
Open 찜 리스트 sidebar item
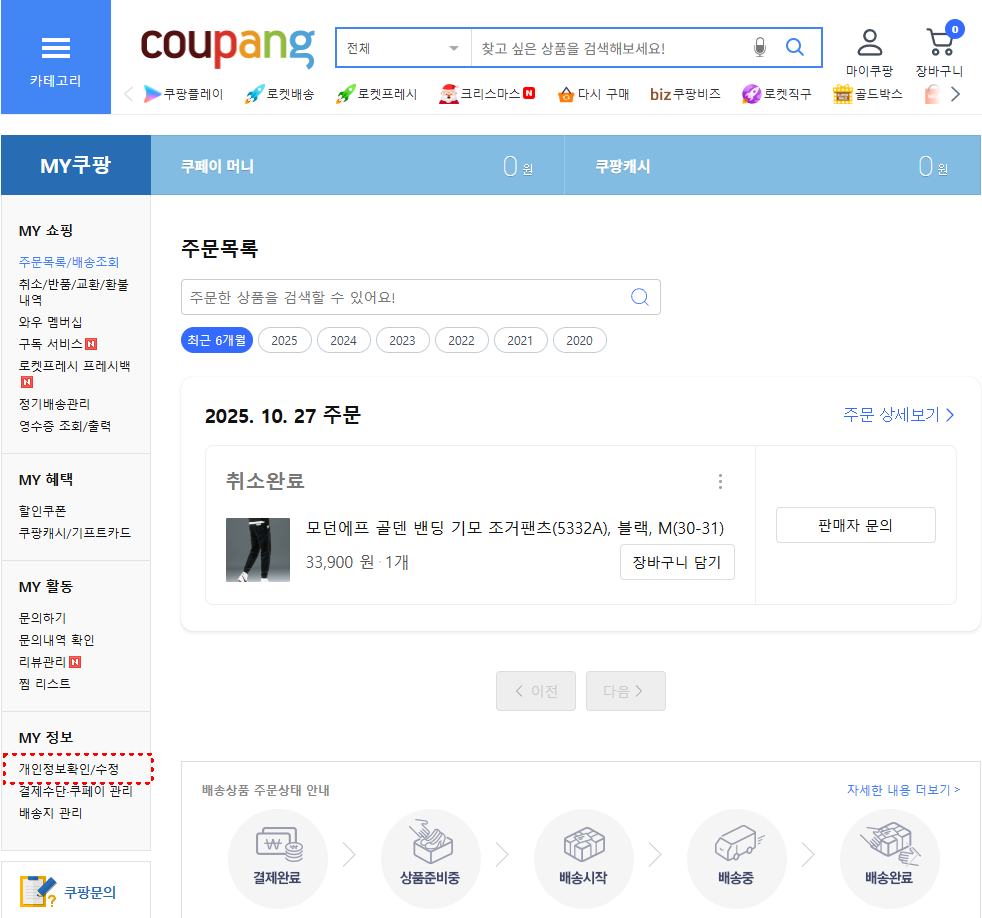point(44,684)
